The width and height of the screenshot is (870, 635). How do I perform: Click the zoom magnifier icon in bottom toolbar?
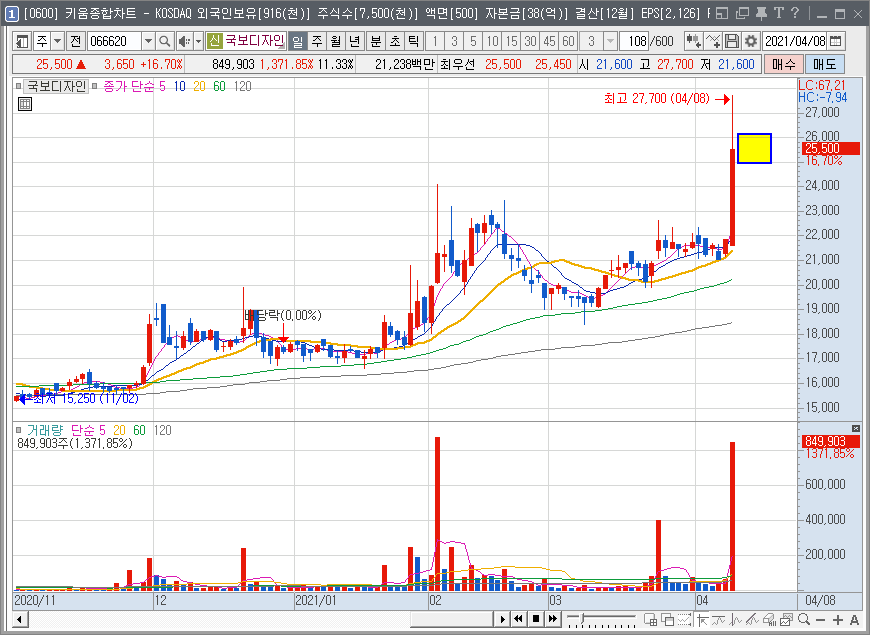[803, 619]
